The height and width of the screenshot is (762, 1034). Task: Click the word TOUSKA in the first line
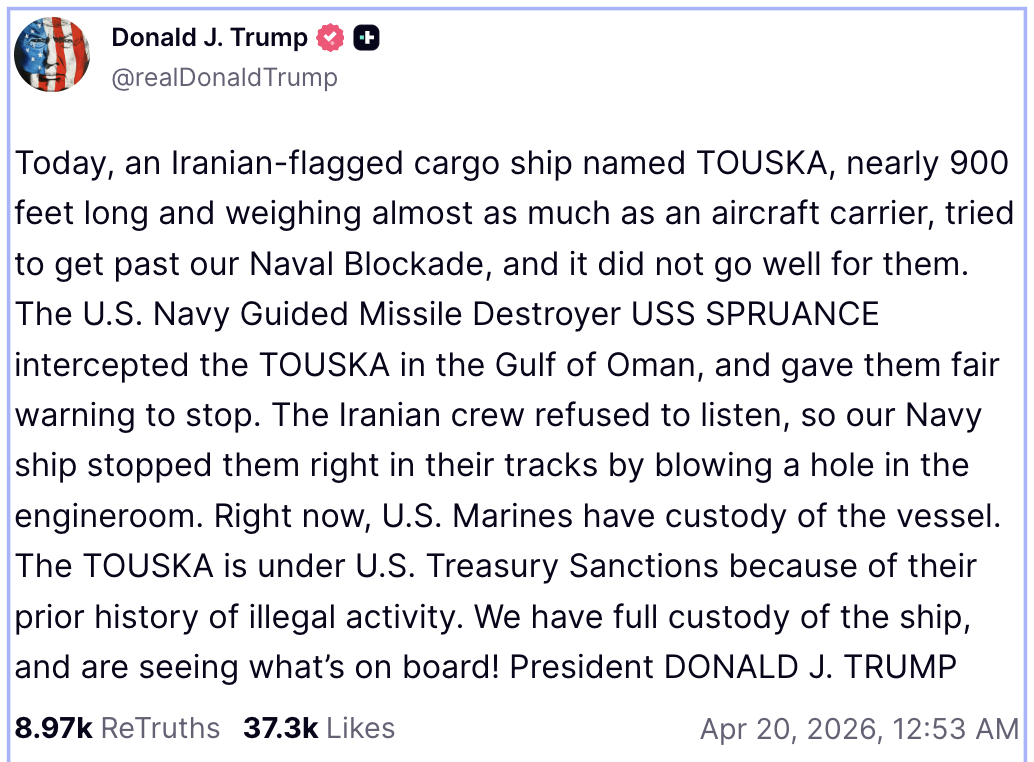(762, 163)
